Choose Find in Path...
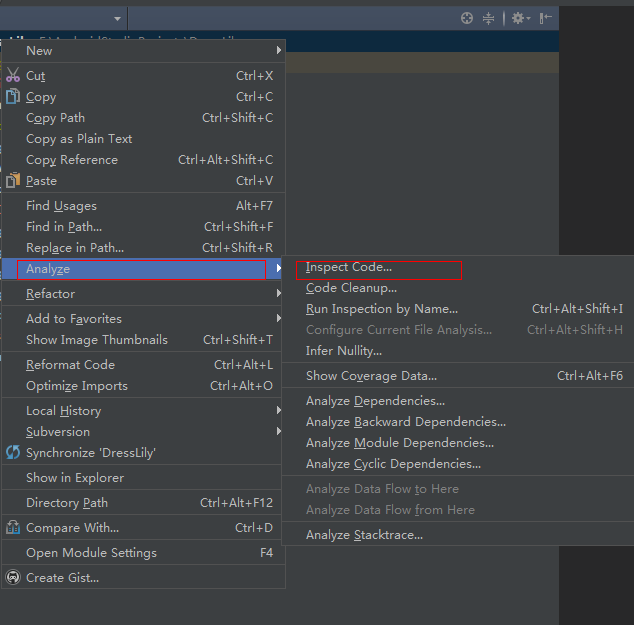634x625 pixels. [144, 227]
